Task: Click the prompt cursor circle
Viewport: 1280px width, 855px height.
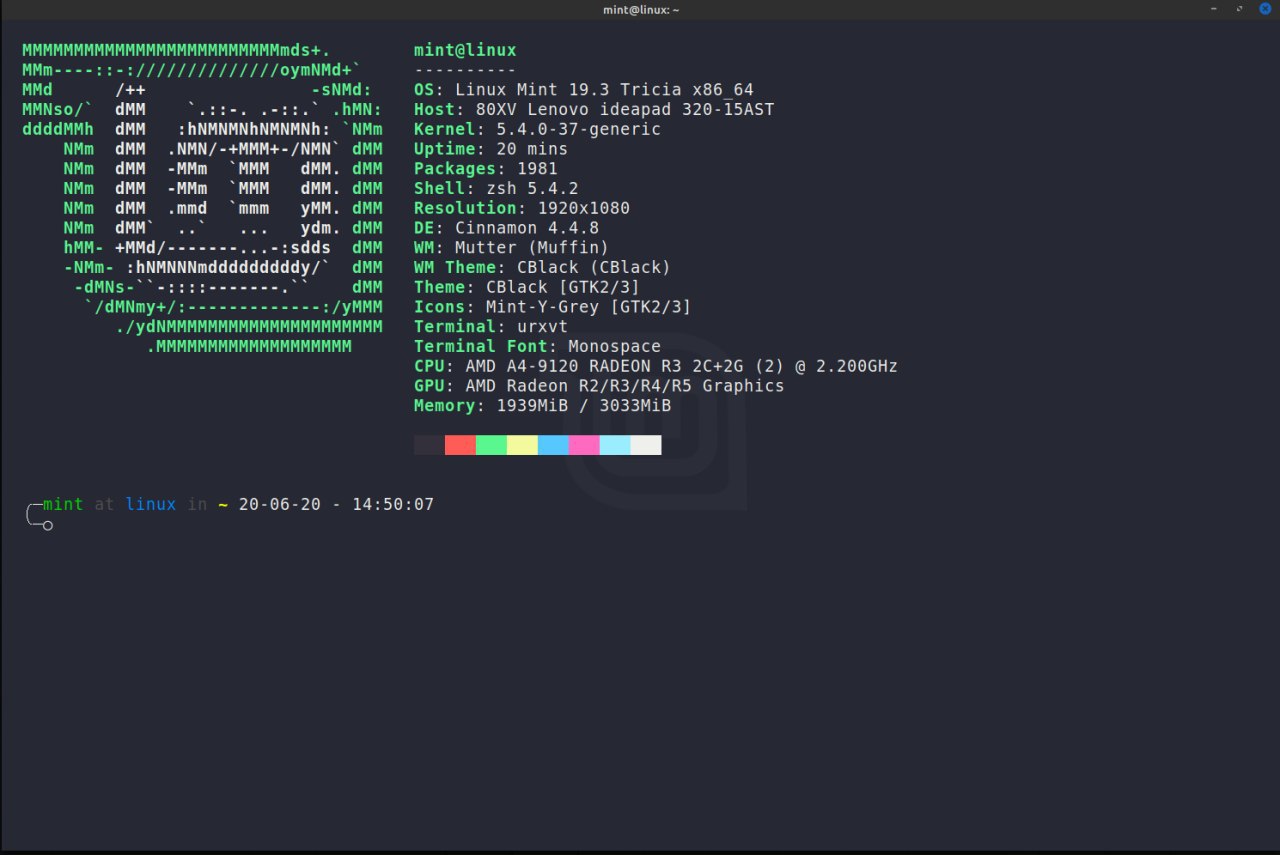Action: point(48,525)
